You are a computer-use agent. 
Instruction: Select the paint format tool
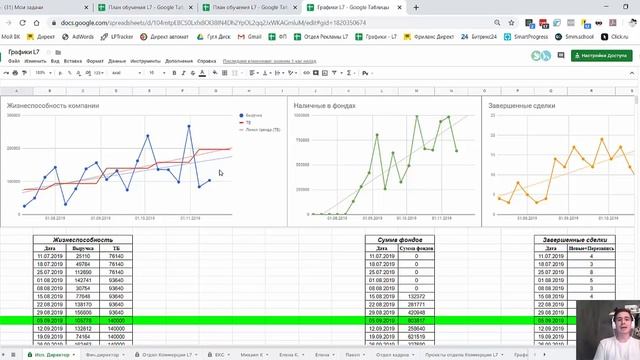24,73
